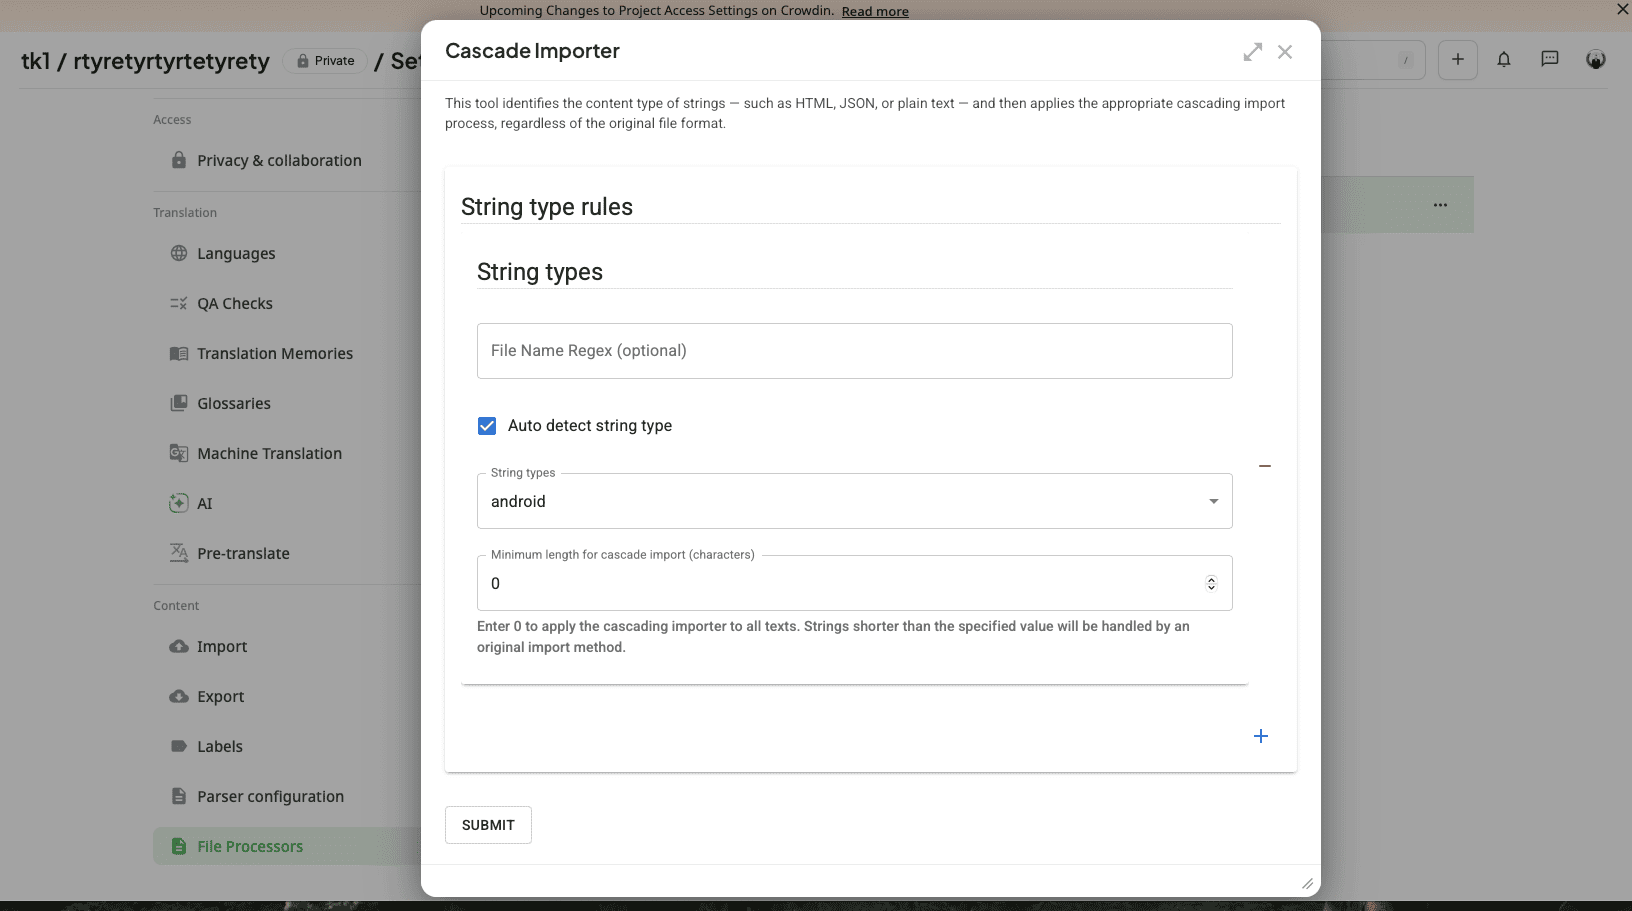
Task: Click the dialog resize handle corner
Action: (1307, 884)
